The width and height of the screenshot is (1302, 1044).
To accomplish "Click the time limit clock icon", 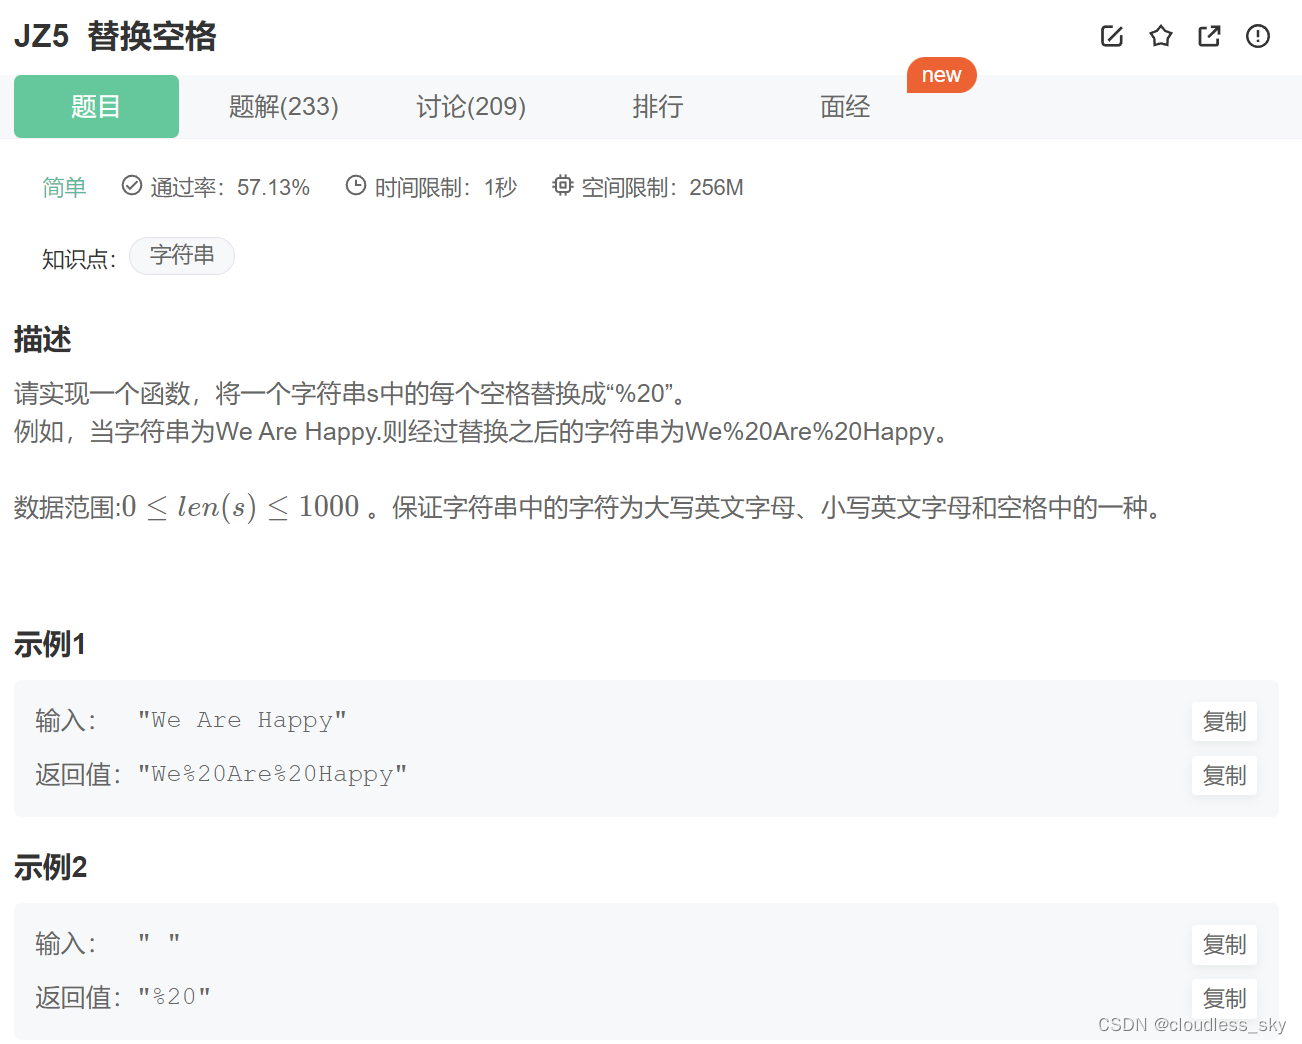I will click(356, 185).
